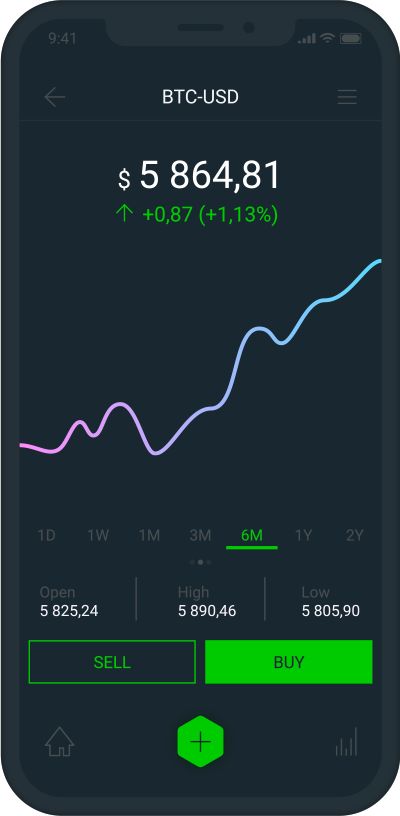400x816 pixels.
Task: Show the 2Y chart range
Action: tap(354, 536)
